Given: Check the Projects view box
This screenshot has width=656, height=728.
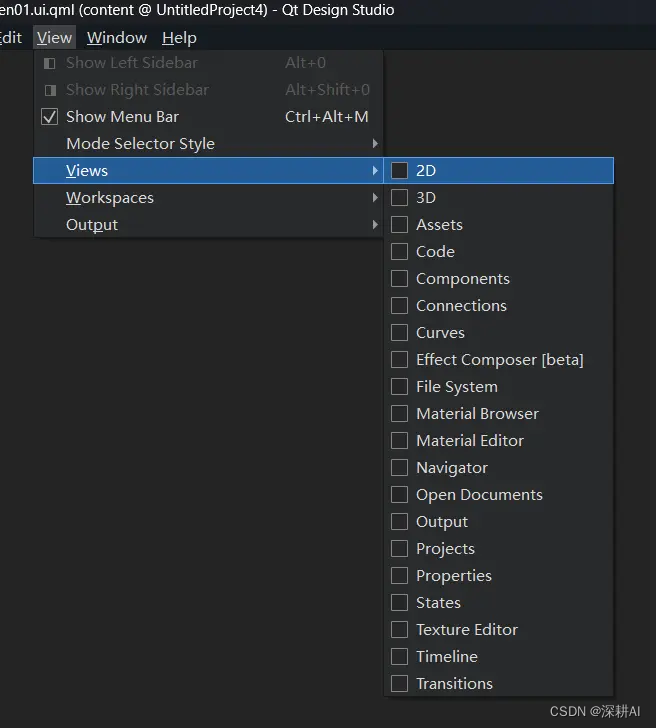Looking at the screenshot, I should coord(399,548).
